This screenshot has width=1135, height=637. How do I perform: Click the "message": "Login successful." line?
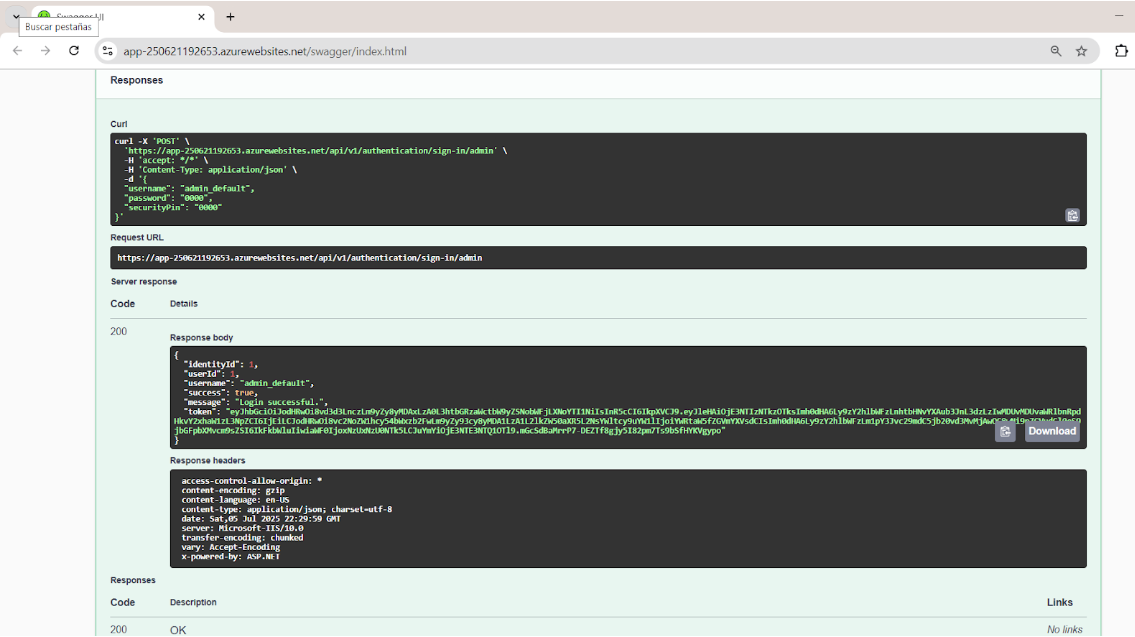click(256, 402)
